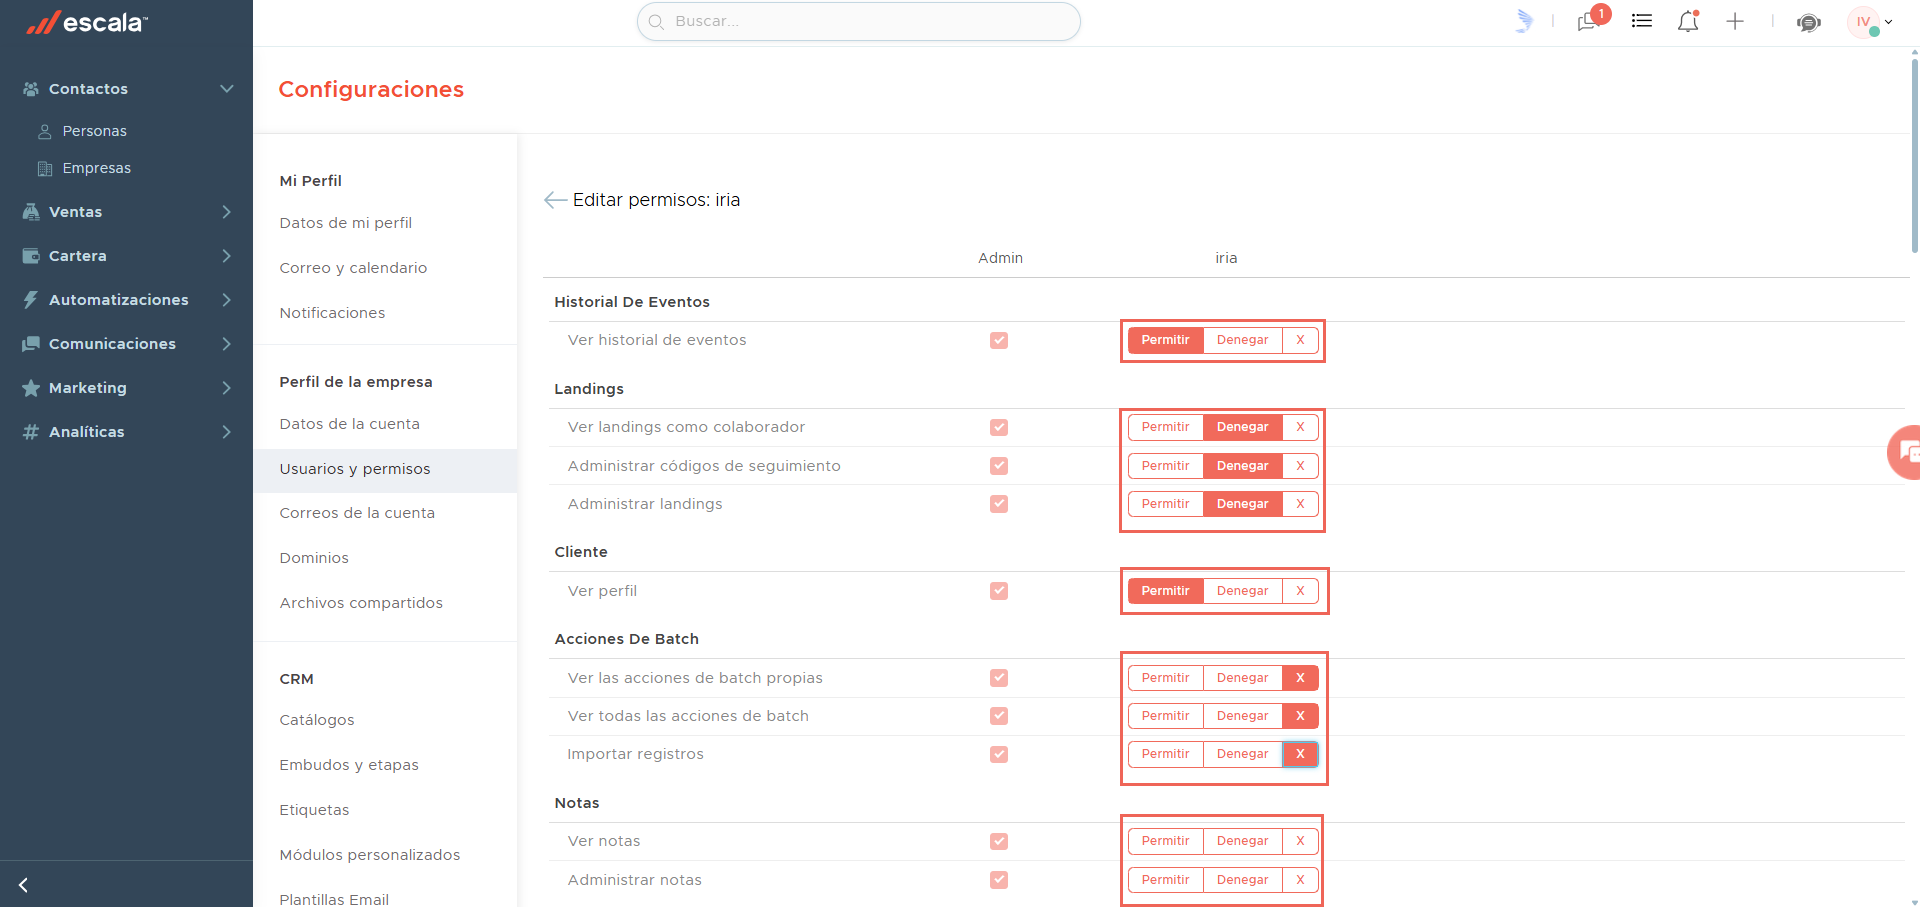Open the notifications bell
This screenshot has height=907, width=1920.
pos(1688,21)
